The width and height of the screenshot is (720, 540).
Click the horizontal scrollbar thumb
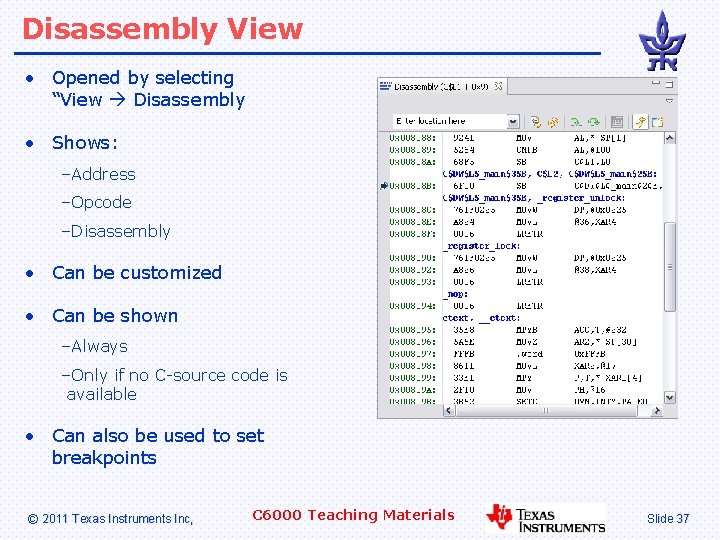pos(546,411)
